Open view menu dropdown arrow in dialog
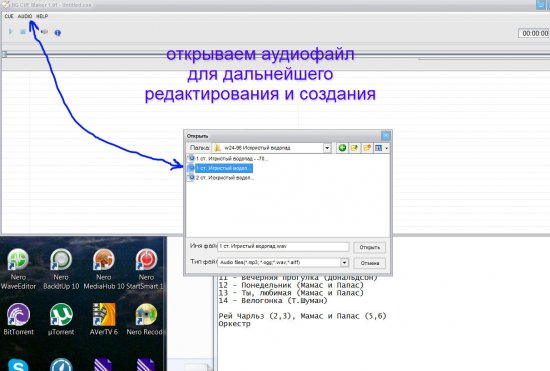 point(387,148)
